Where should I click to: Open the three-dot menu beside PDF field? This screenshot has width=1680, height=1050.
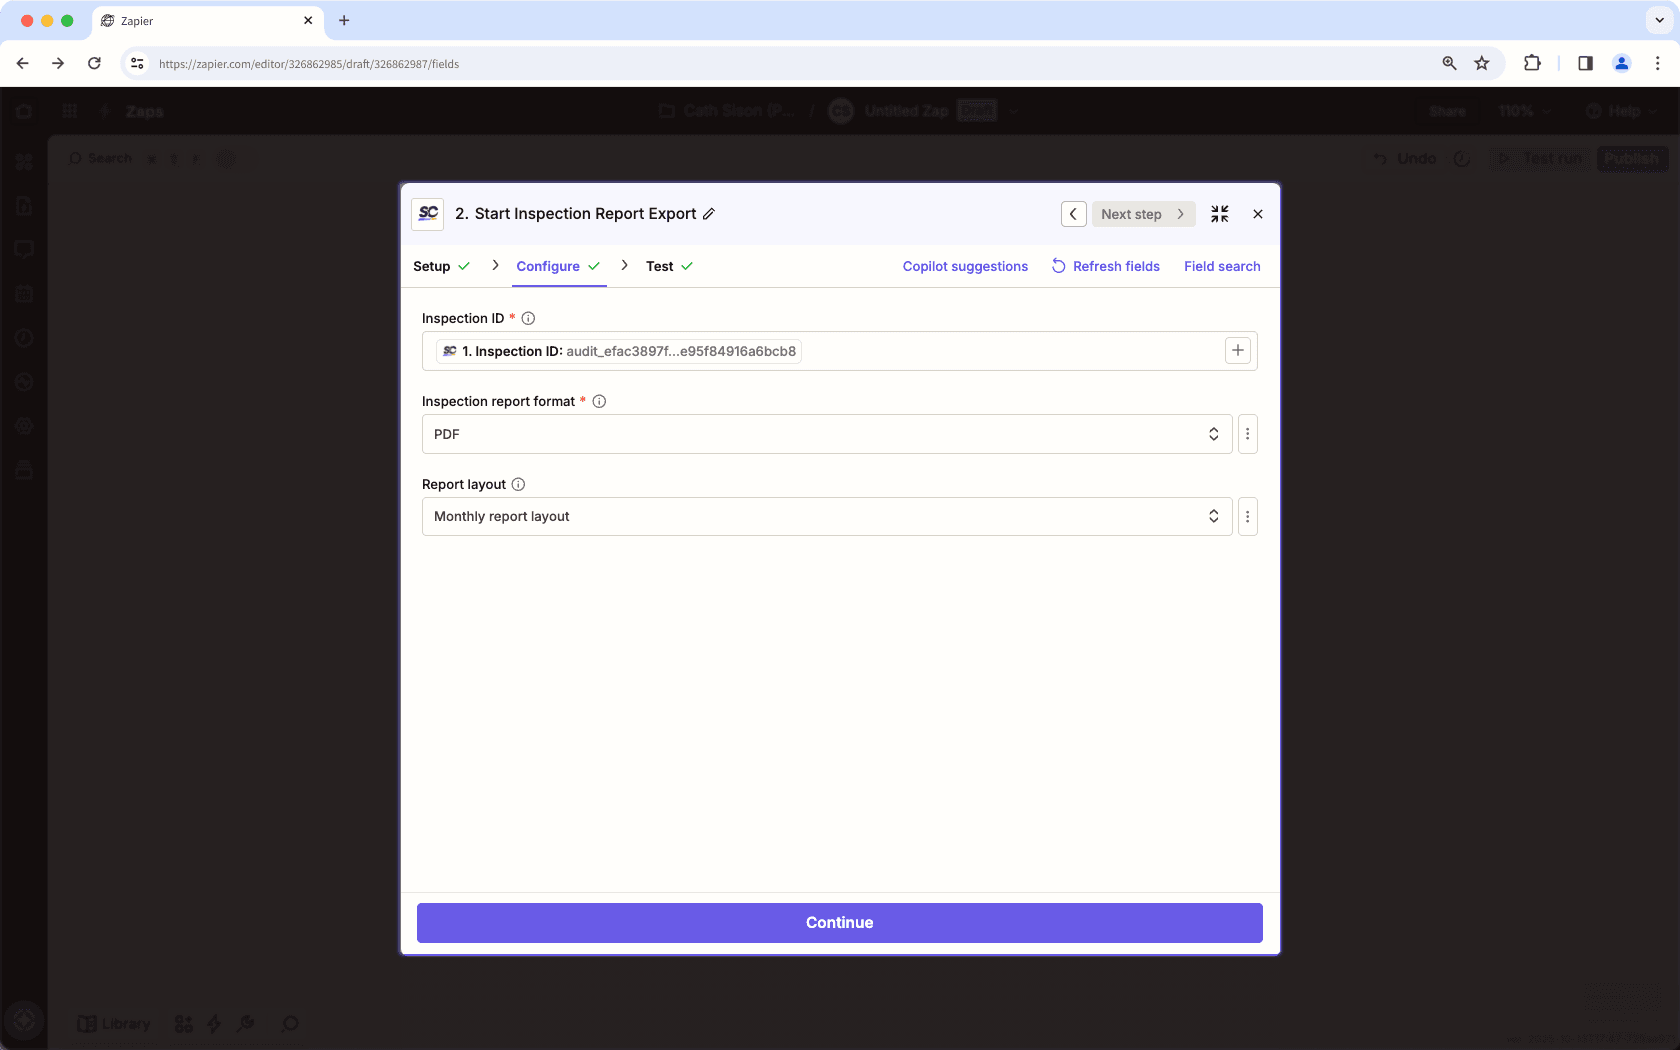1247,433
